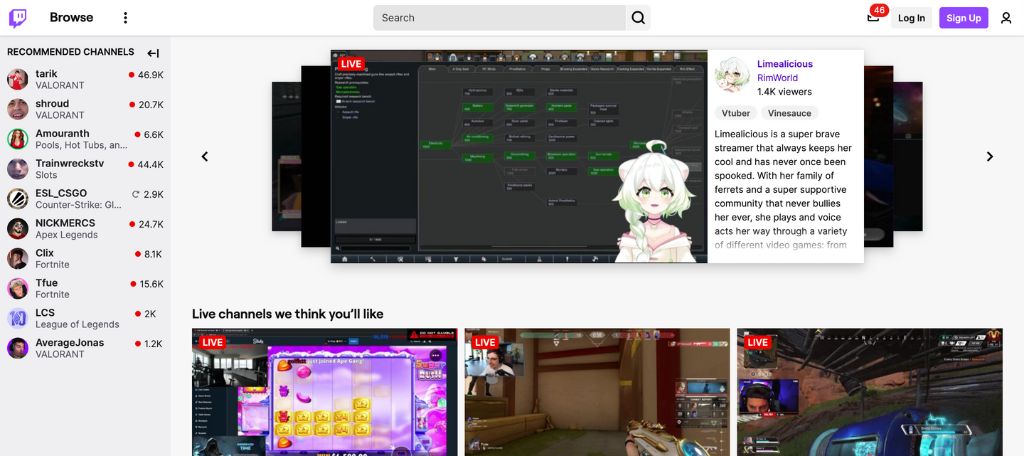This screenshot has height=456, width=1024.
Task: Click the 46.9K viewer count
Action: point(150,74)
